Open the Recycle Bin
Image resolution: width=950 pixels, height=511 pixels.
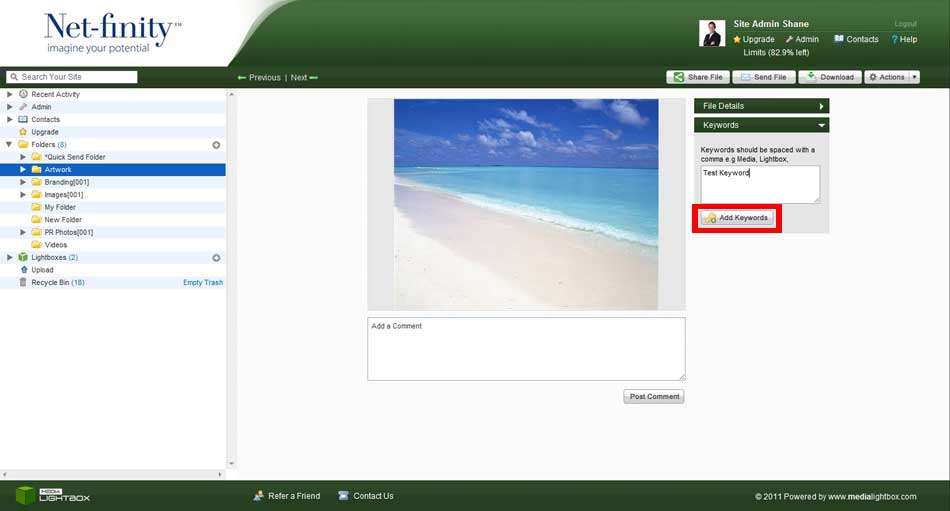click(50, 283)
